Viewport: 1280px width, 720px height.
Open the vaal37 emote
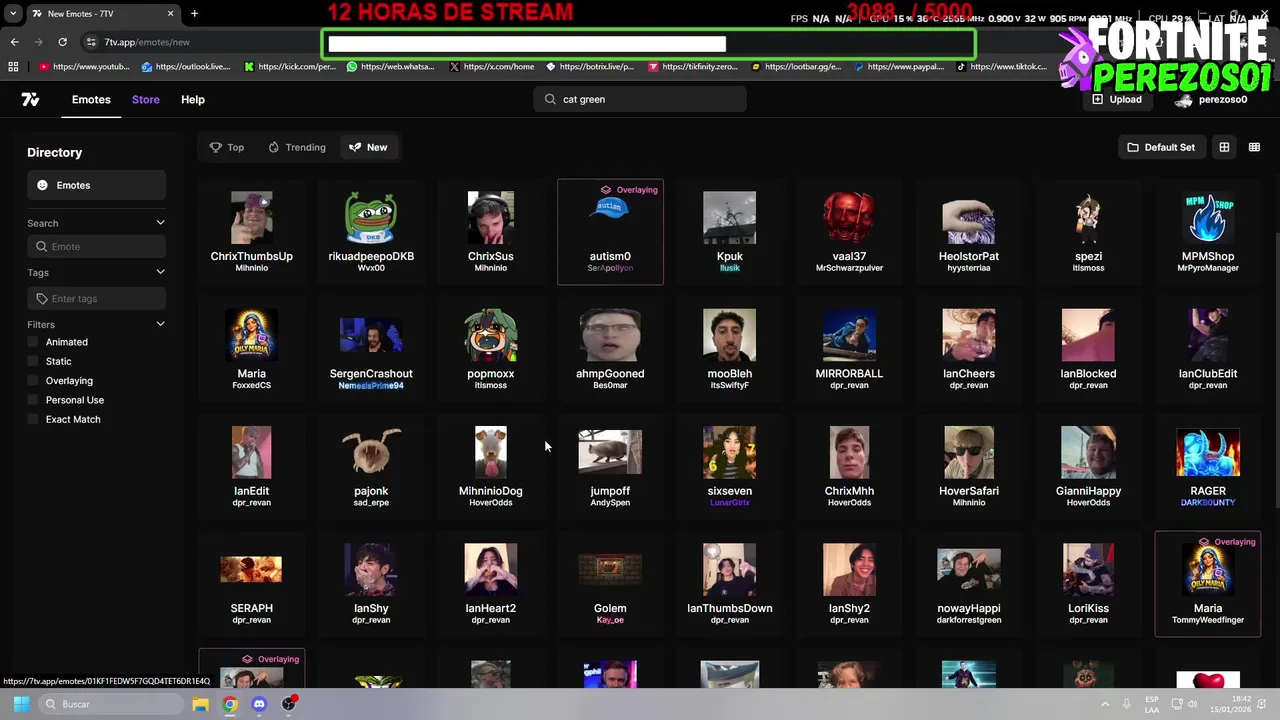(849, 232)
